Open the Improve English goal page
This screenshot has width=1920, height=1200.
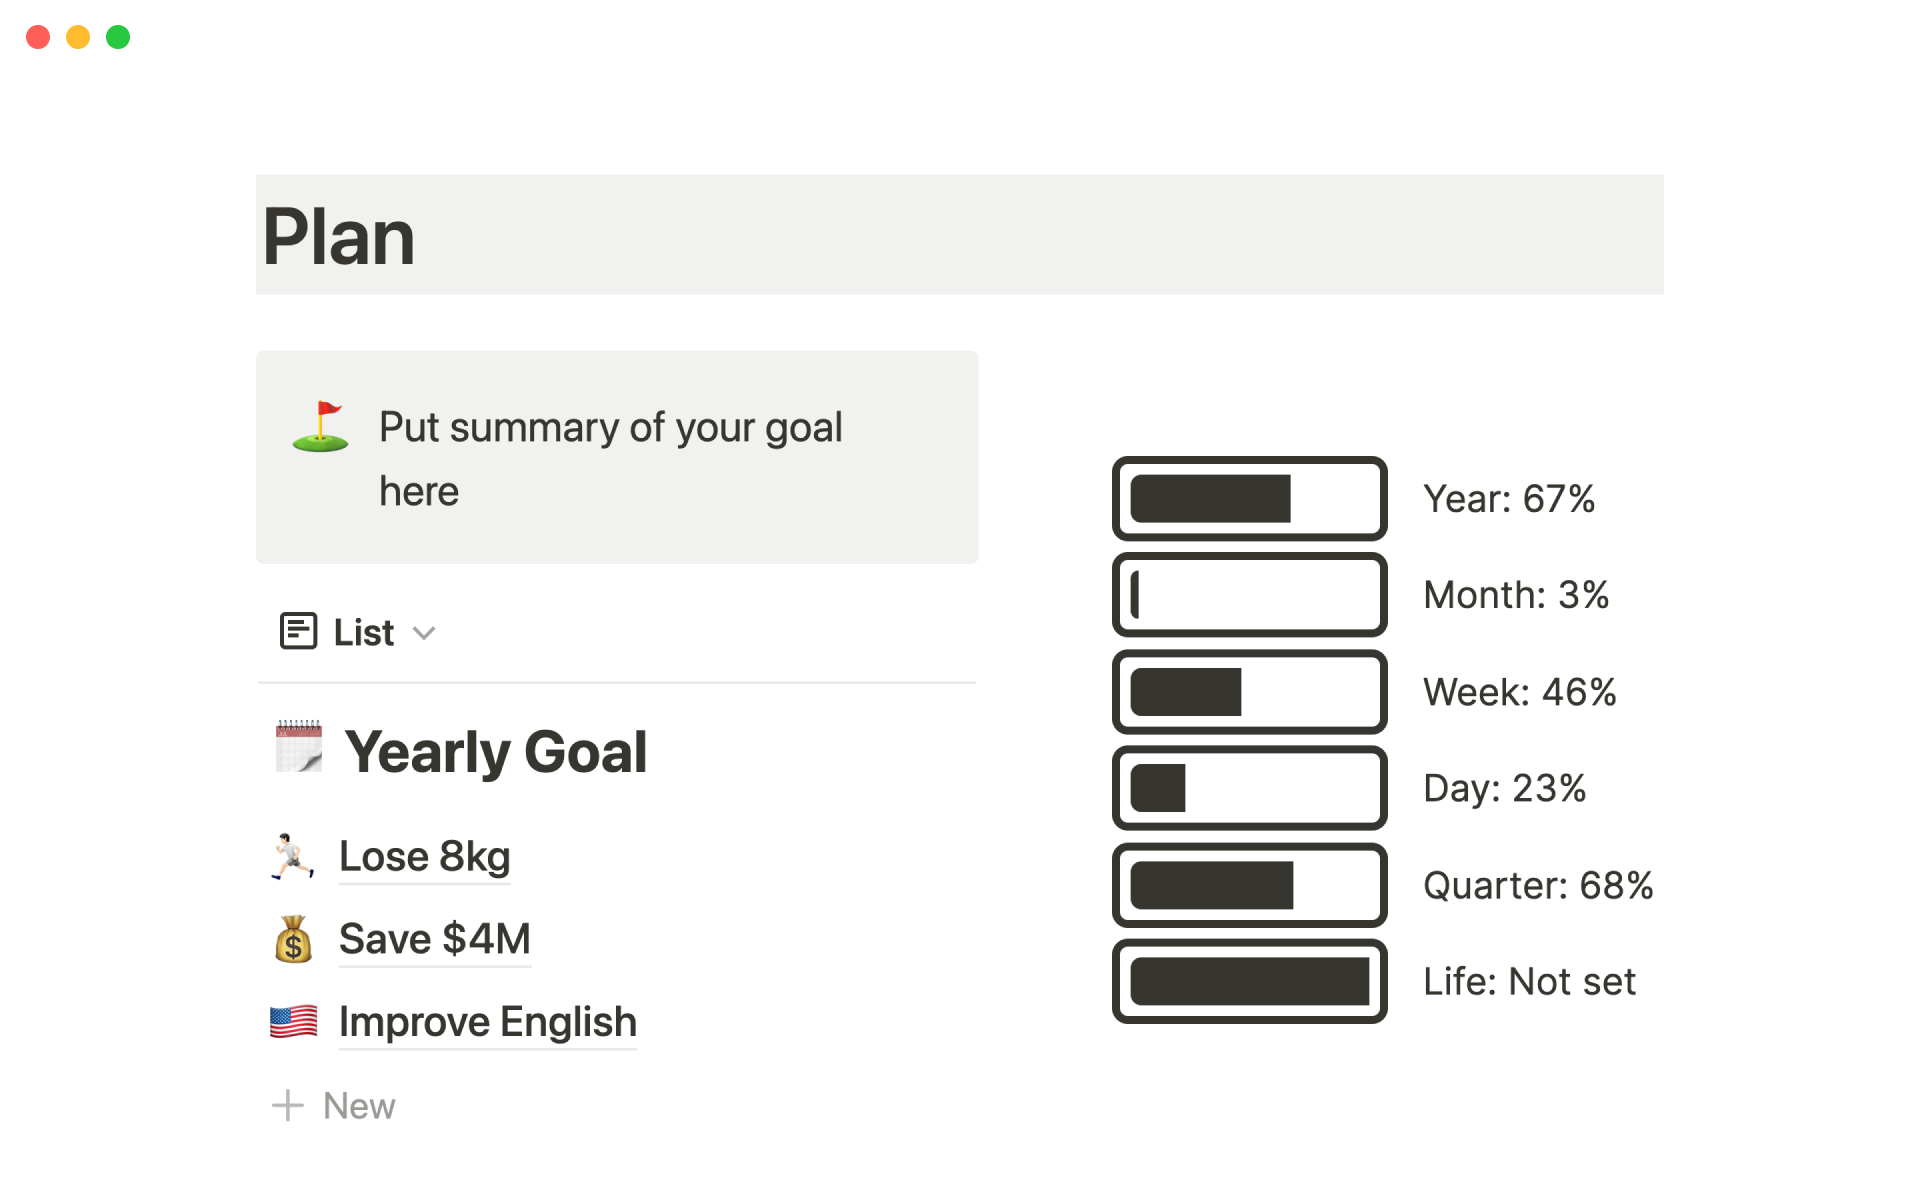[x=488, y=1022]
